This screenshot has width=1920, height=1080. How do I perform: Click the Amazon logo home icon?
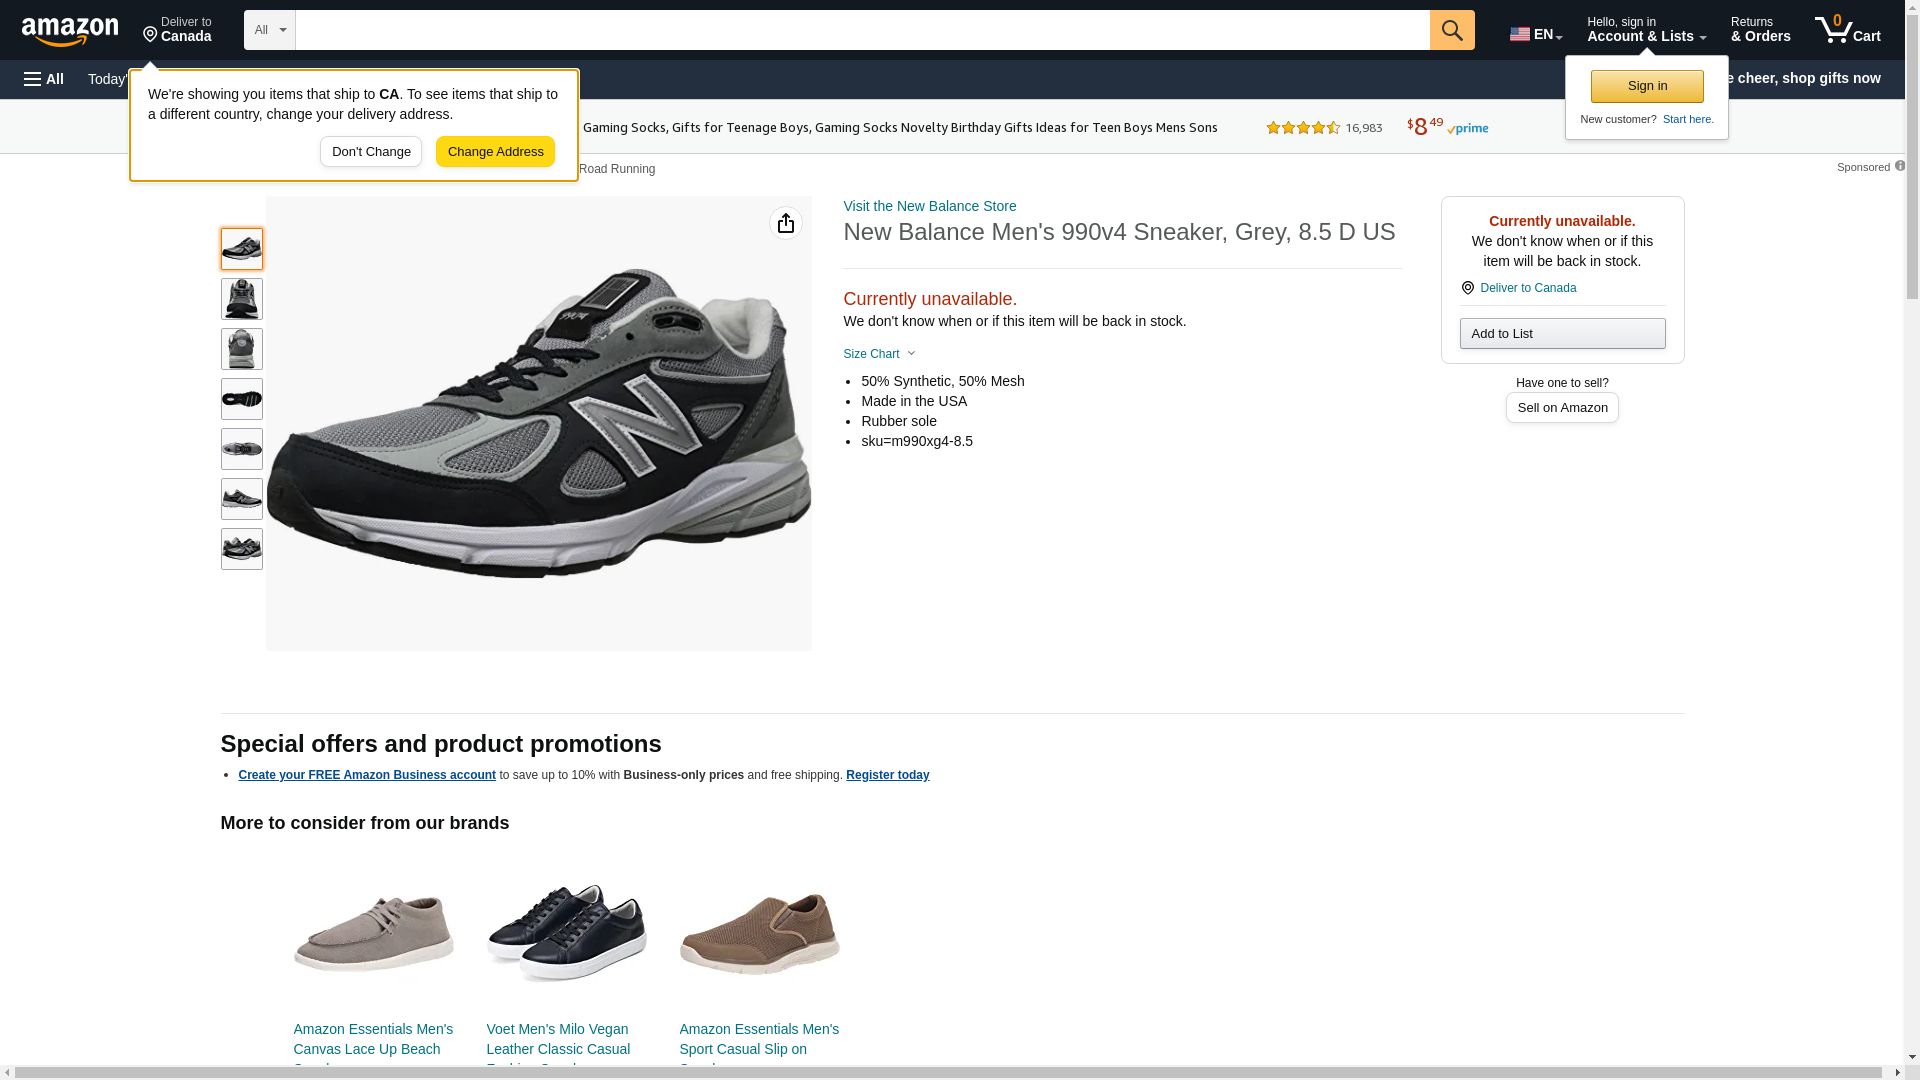point(70,31)
